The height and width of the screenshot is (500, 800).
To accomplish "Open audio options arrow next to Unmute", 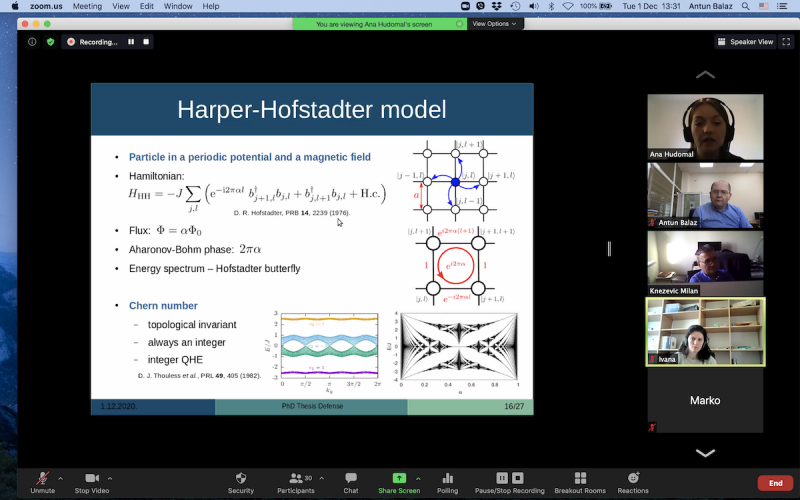I will (x=60, y=479).
